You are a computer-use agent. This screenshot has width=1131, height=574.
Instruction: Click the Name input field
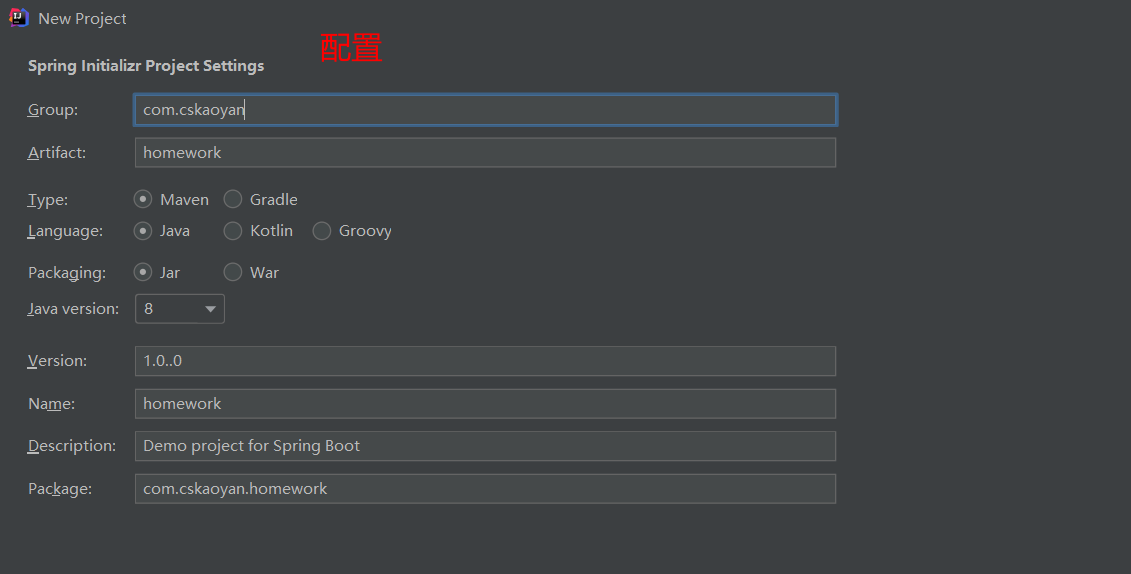coord(485,404)
